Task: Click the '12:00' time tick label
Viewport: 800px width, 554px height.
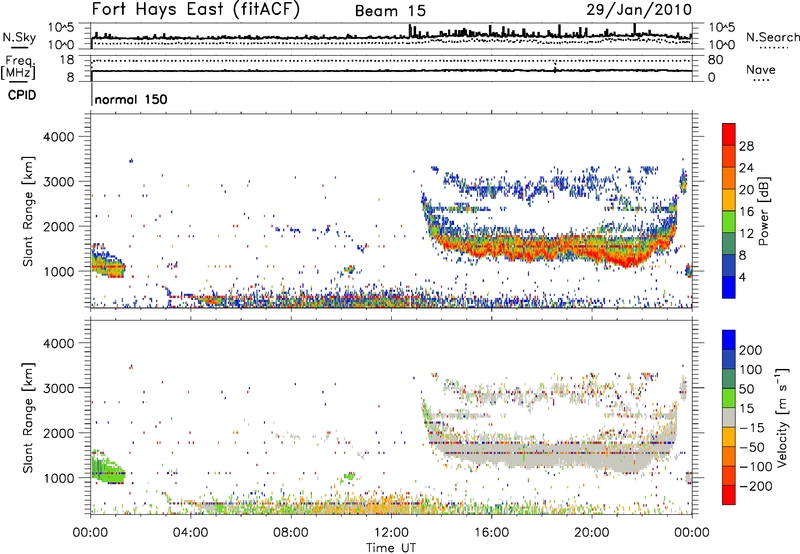Action: tap(391, 533)
